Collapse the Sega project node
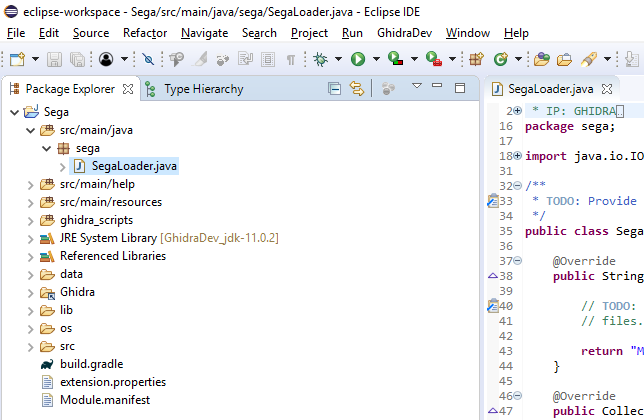This screenshot has height=420, width=644. (14, 112)
